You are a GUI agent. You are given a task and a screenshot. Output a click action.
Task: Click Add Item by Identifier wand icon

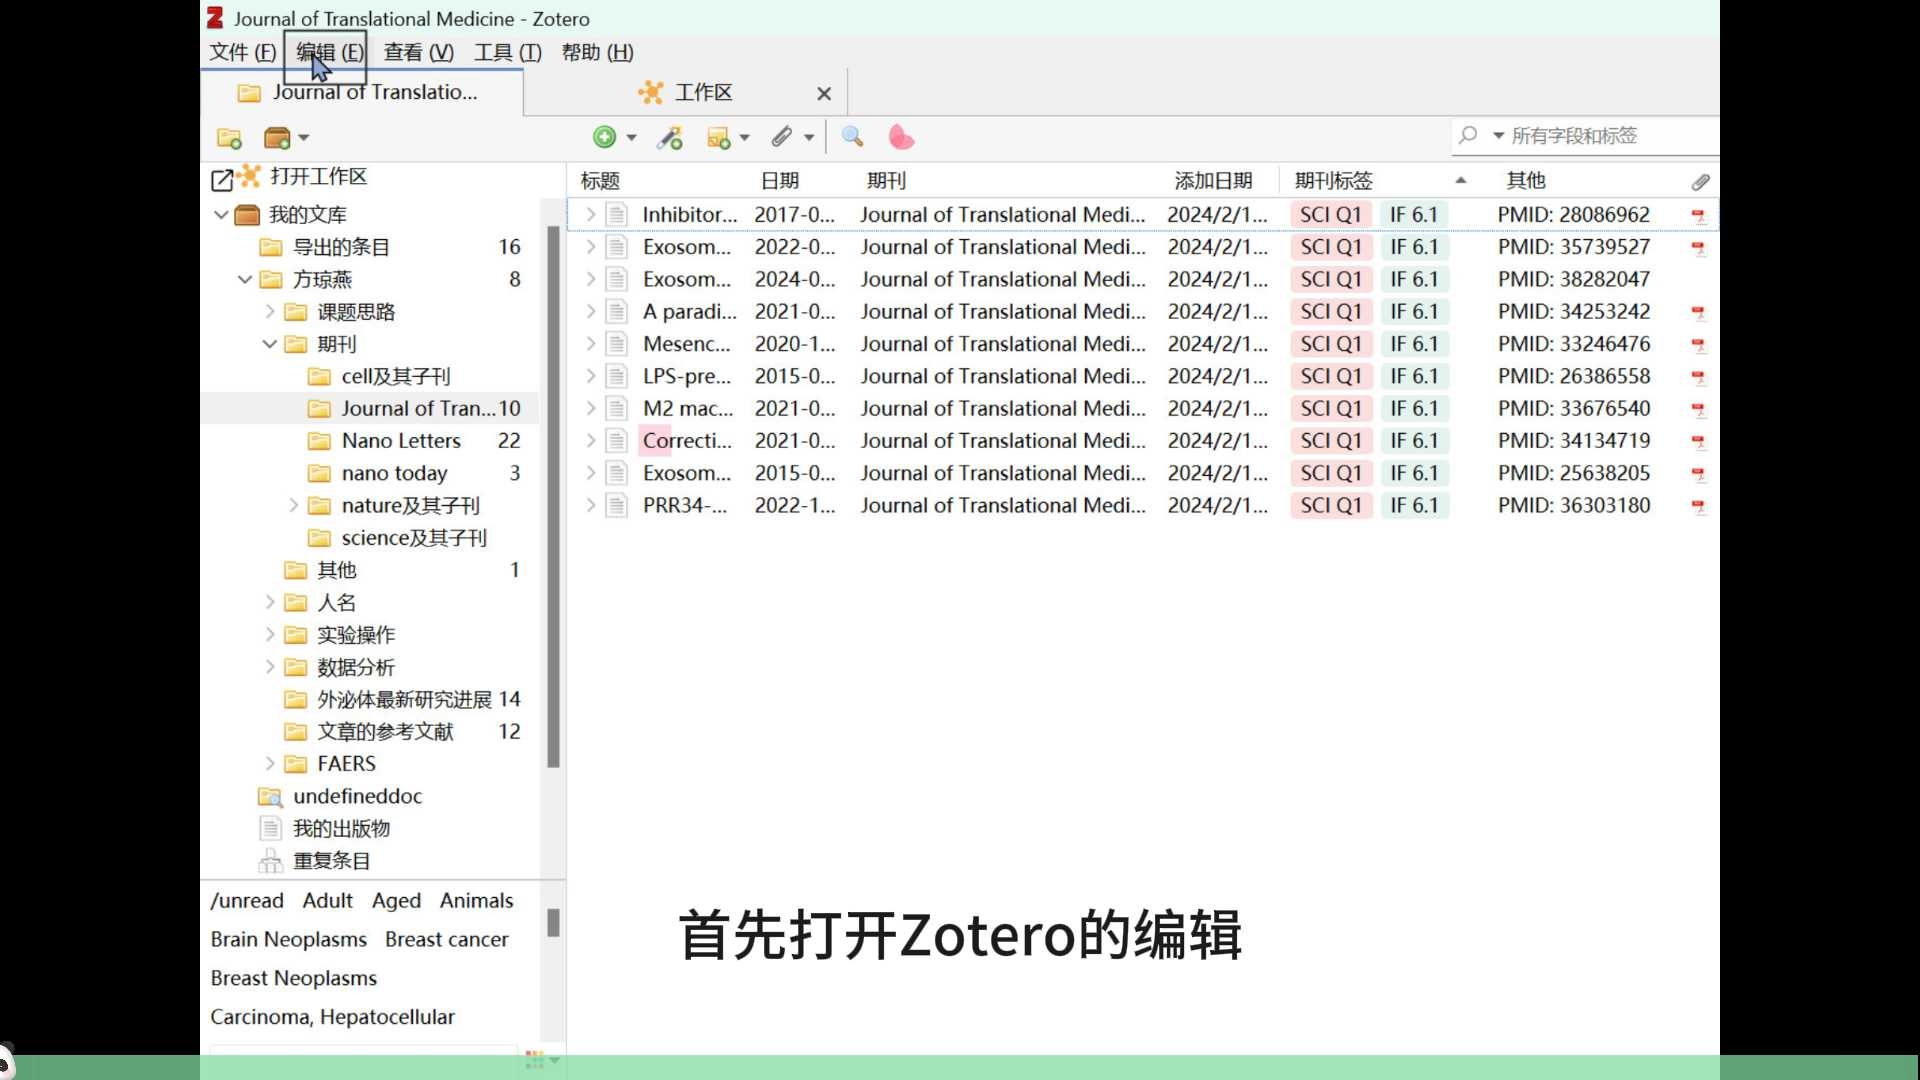click(x=670, y=138)
